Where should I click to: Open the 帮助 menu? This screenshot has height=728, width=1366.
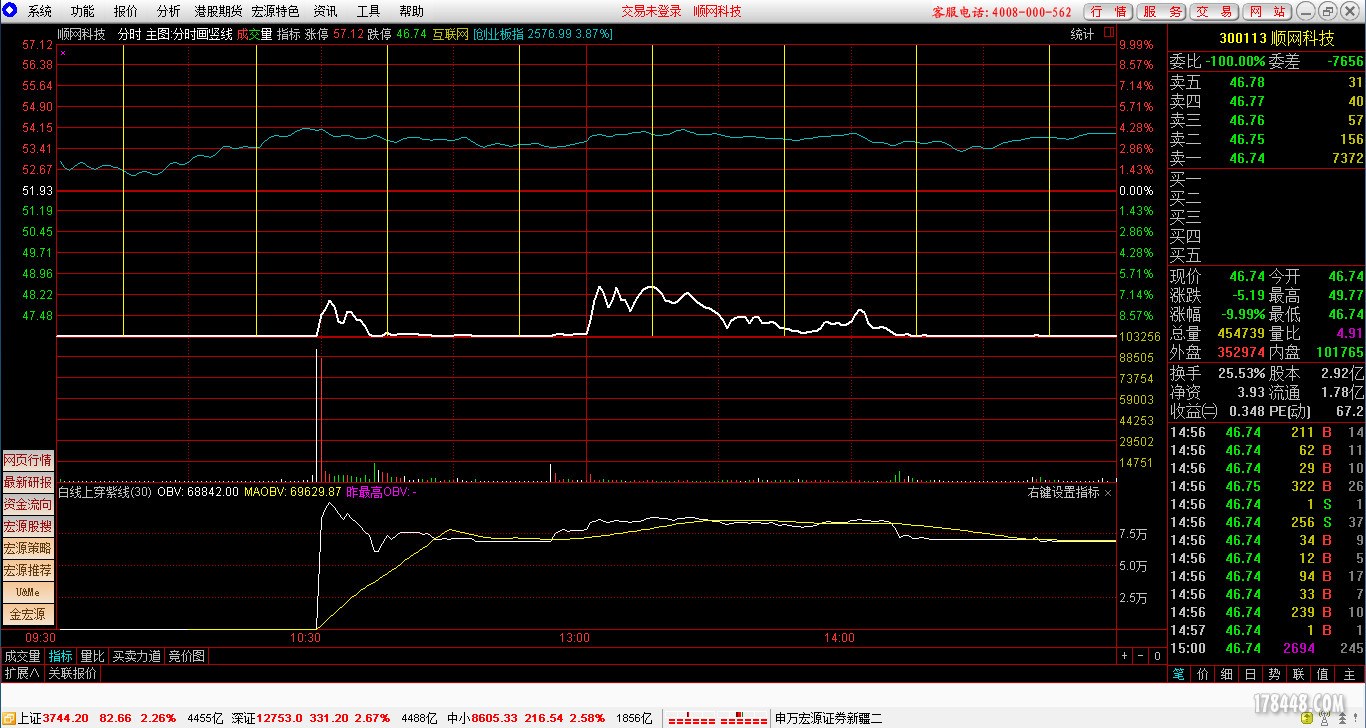tap(411, 12)
